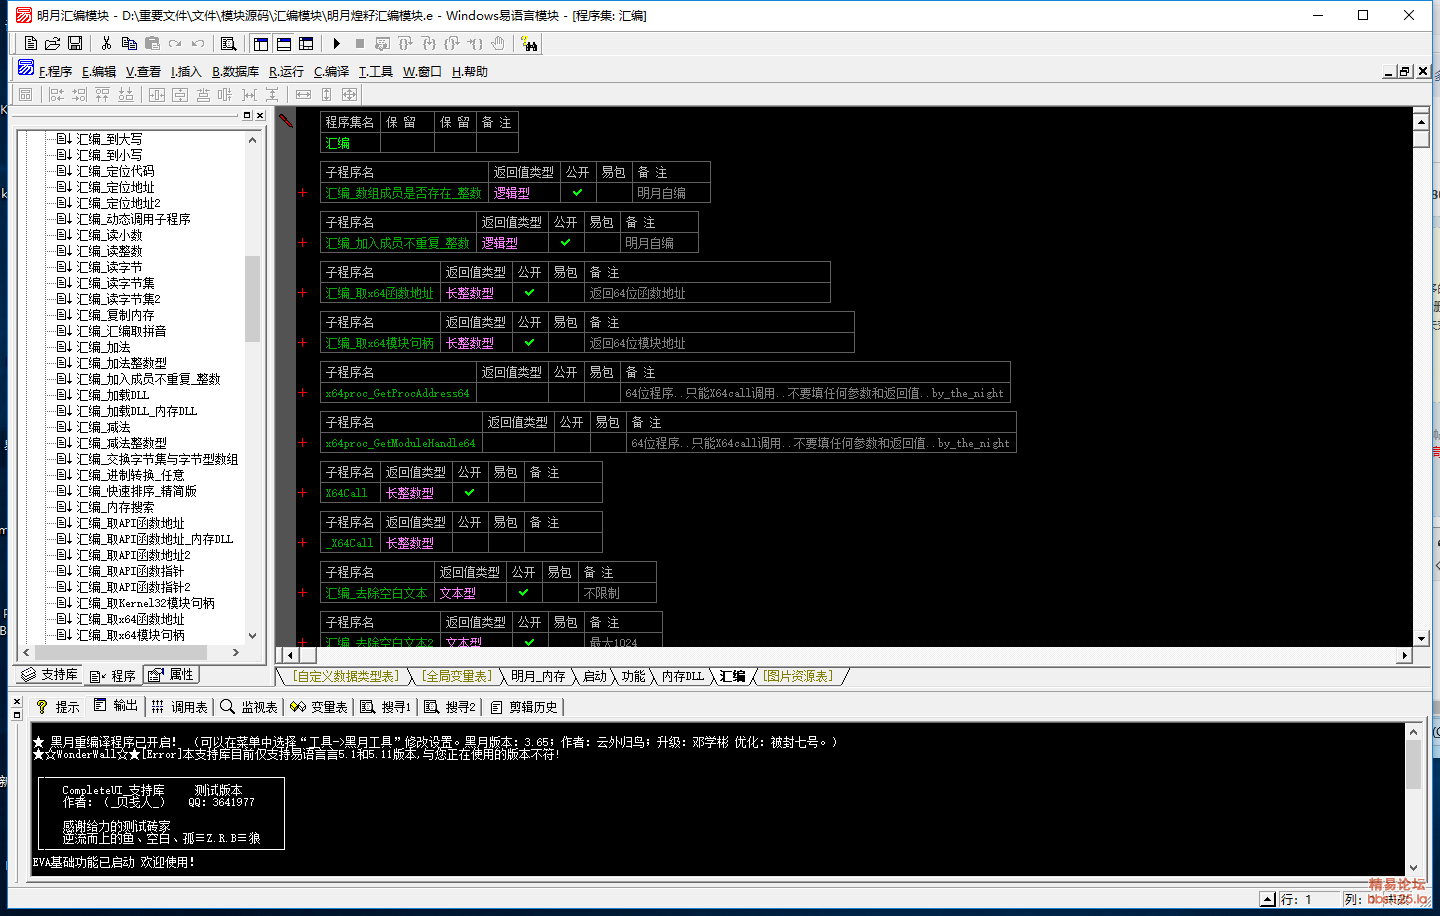Click the equal height alignment icon

[x=326, y=94]
